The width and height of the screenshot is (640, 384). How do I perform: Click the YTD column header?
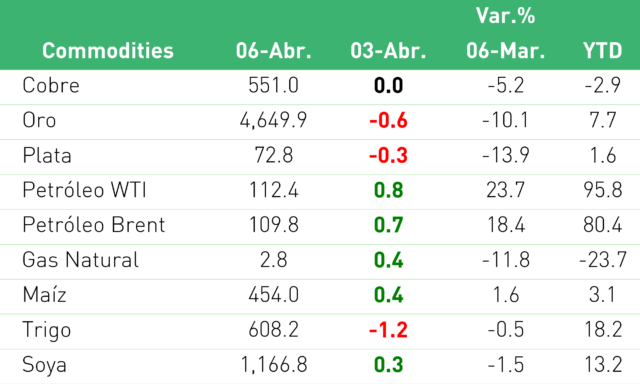coord(602,51)
